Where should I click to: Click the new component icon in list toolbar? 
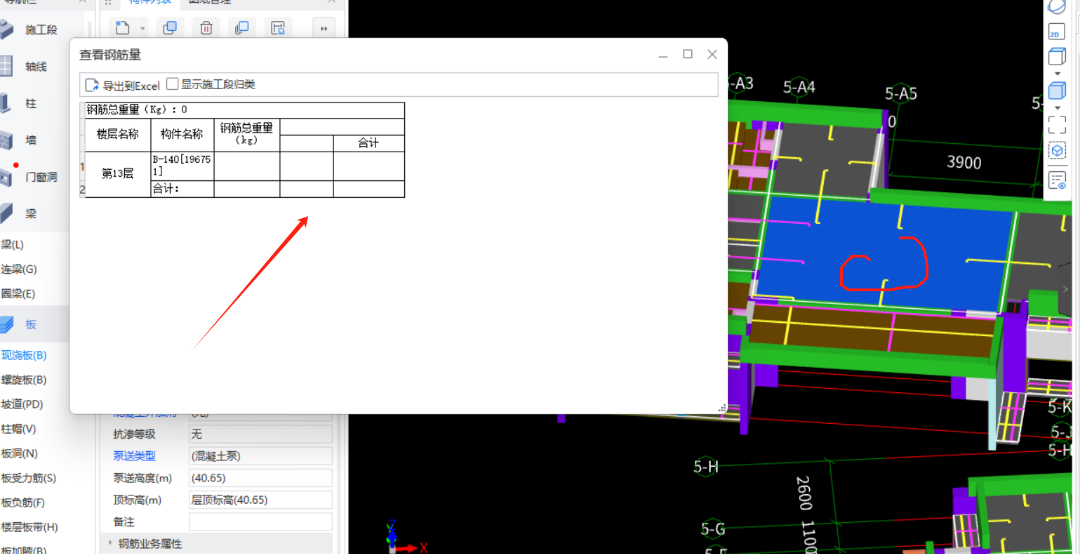123,28
